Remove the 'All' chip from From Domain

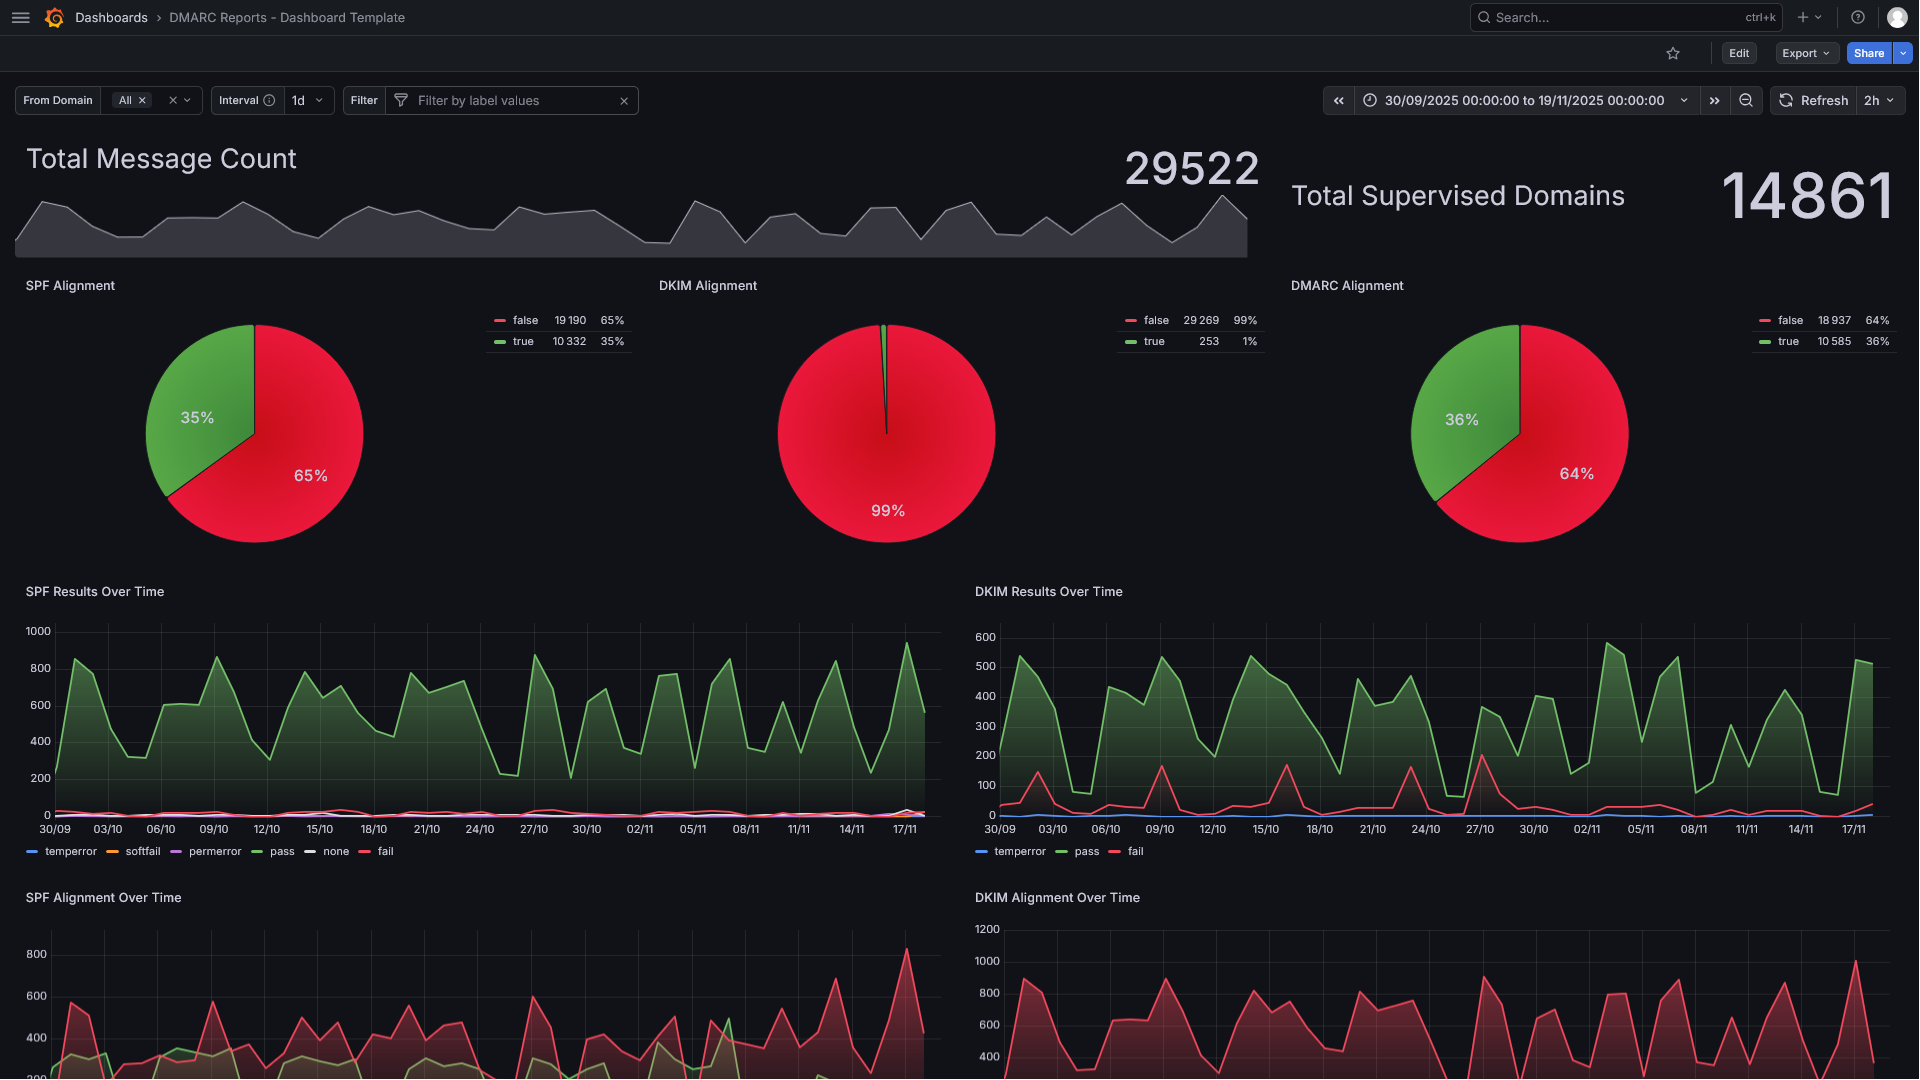point(142,101)
